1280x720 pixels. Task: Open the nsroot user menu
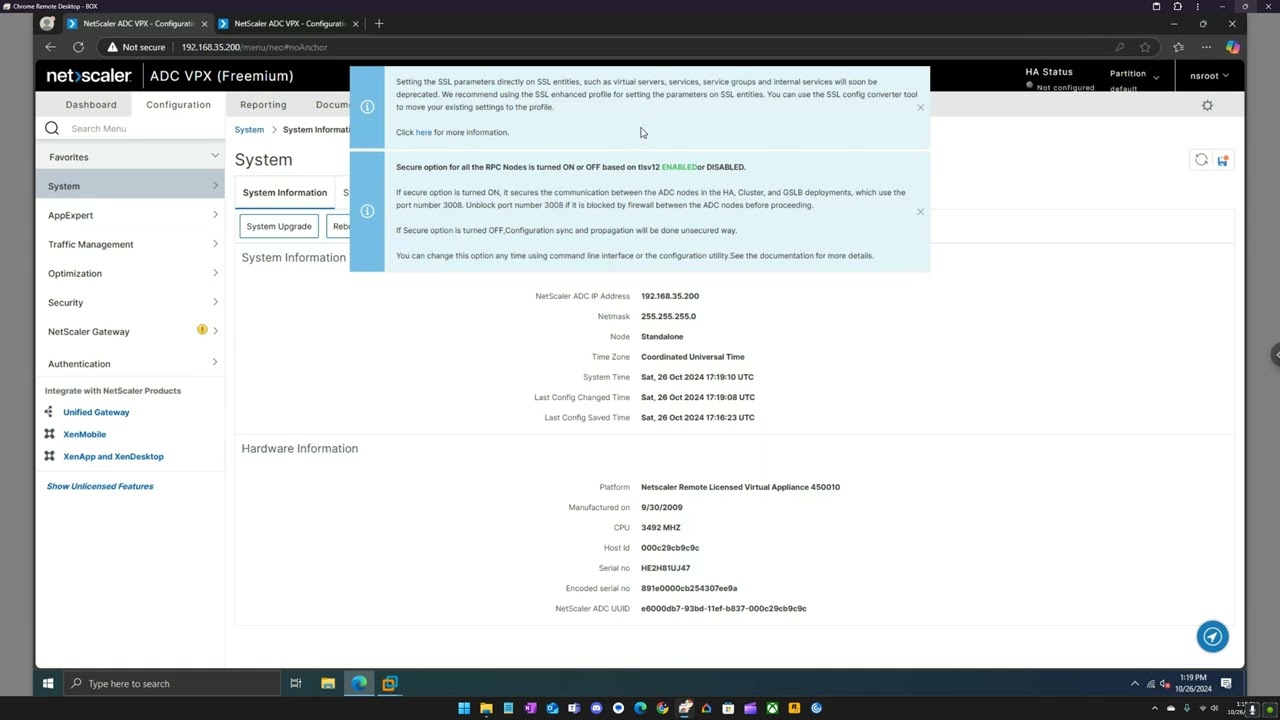click(x=1209, y=76)
